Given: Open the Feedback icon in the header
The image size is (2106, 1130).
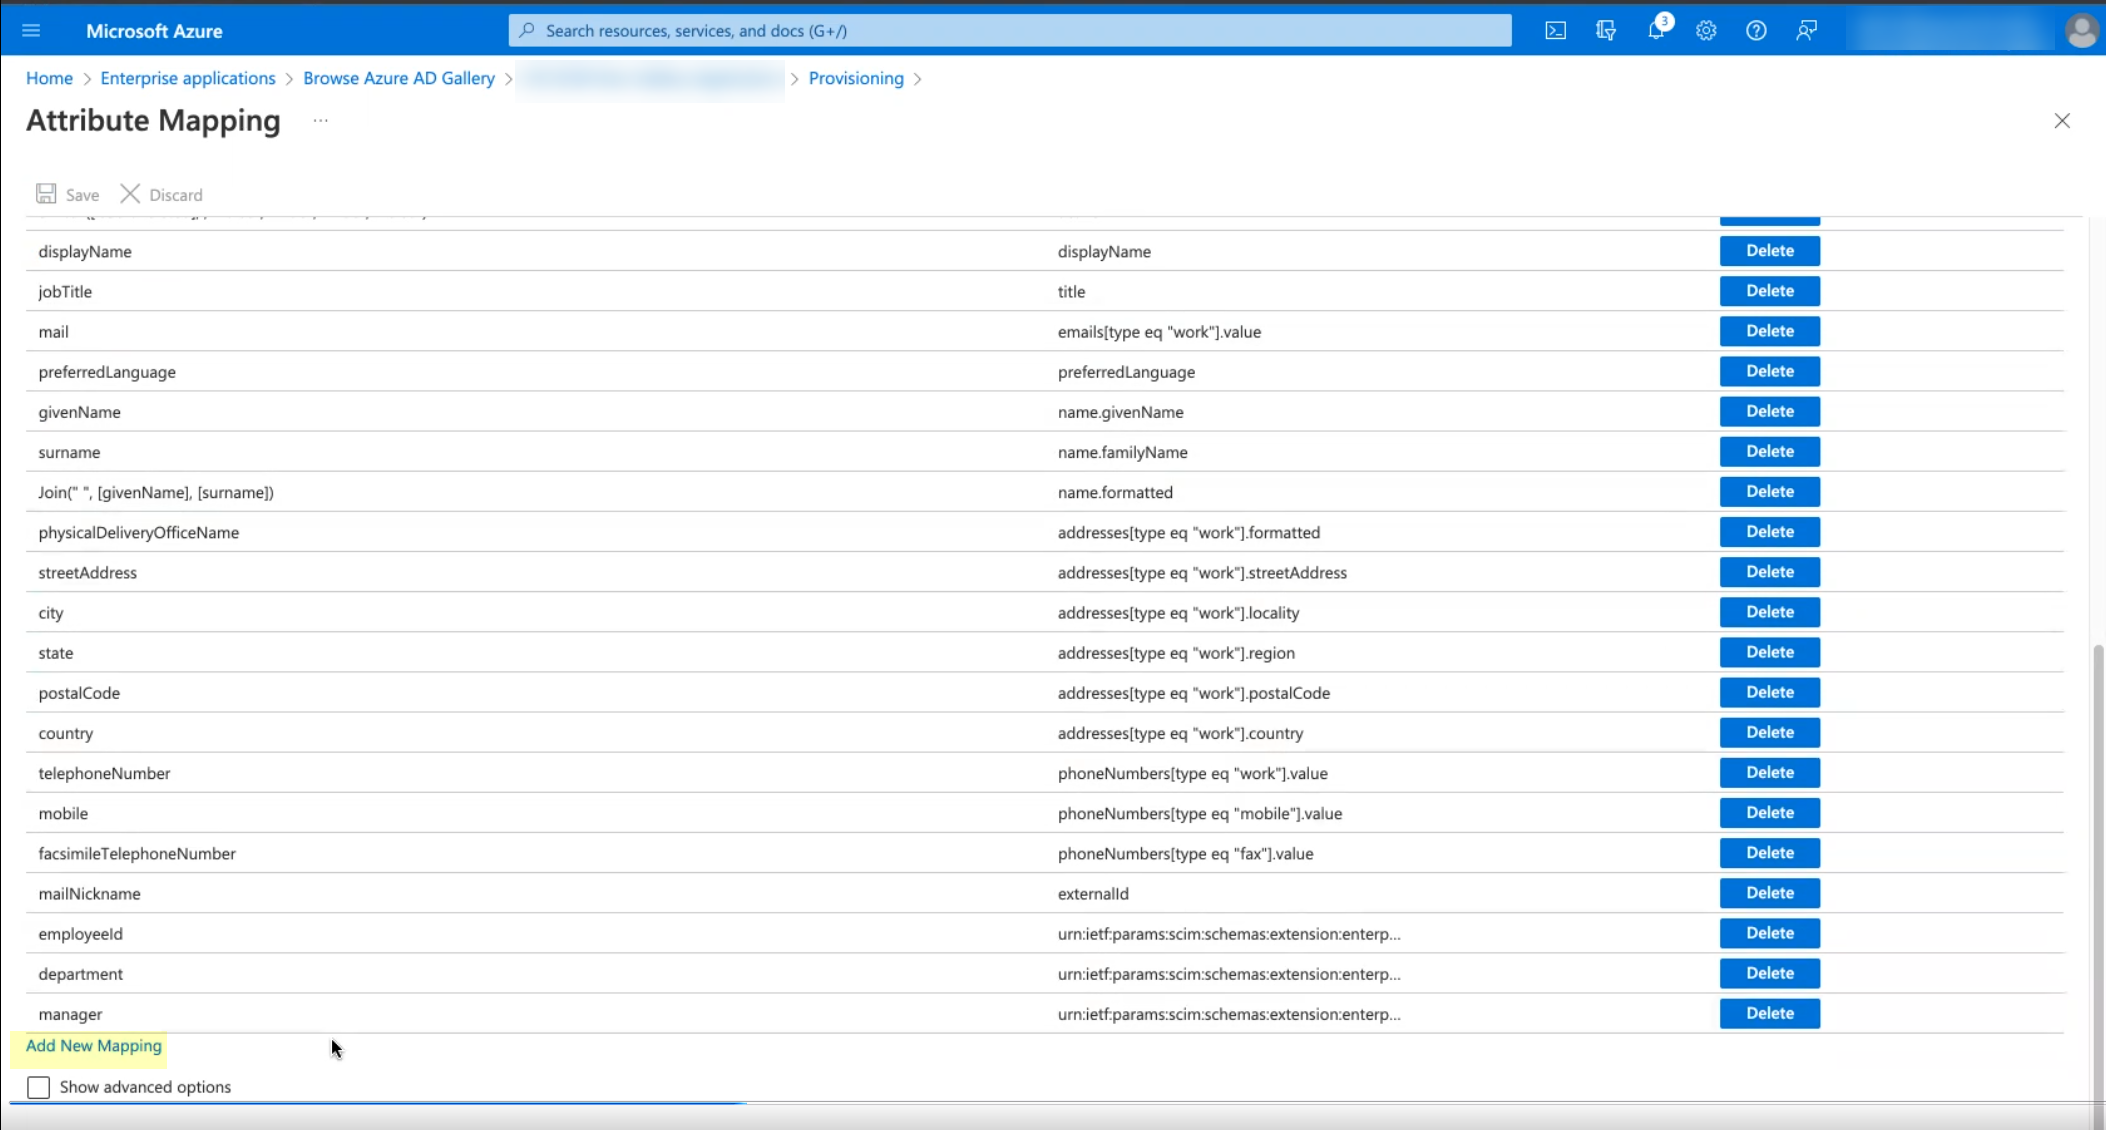Looking at the screenshot, I should (x=1806, y=31).
